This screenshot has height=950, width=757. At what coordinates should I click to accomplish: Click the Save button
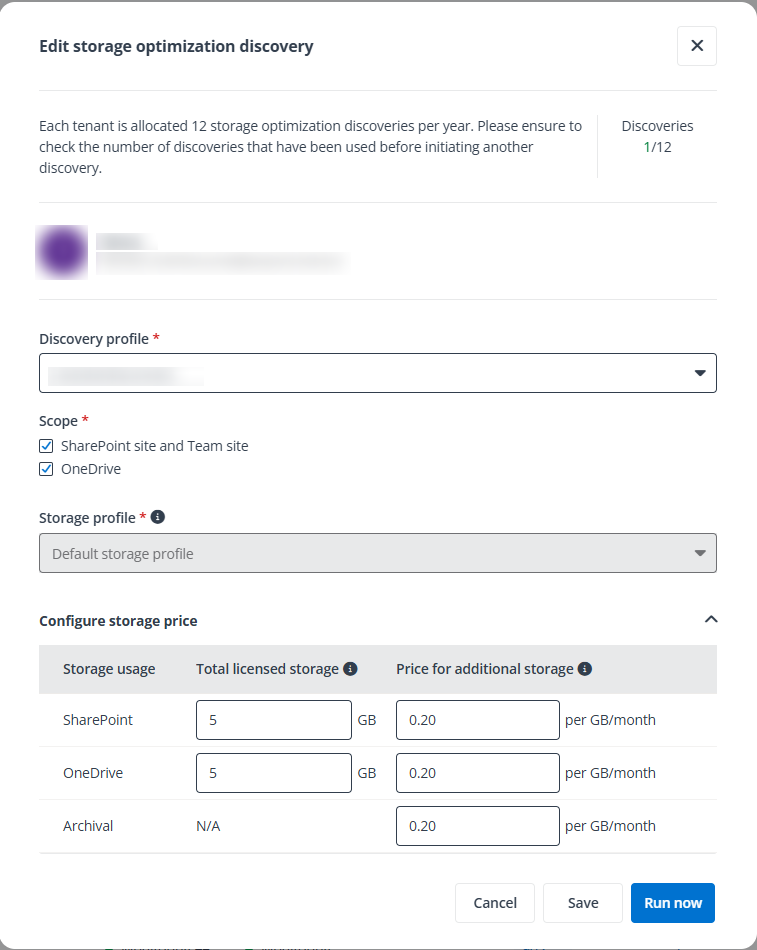[x=583, y=902]
